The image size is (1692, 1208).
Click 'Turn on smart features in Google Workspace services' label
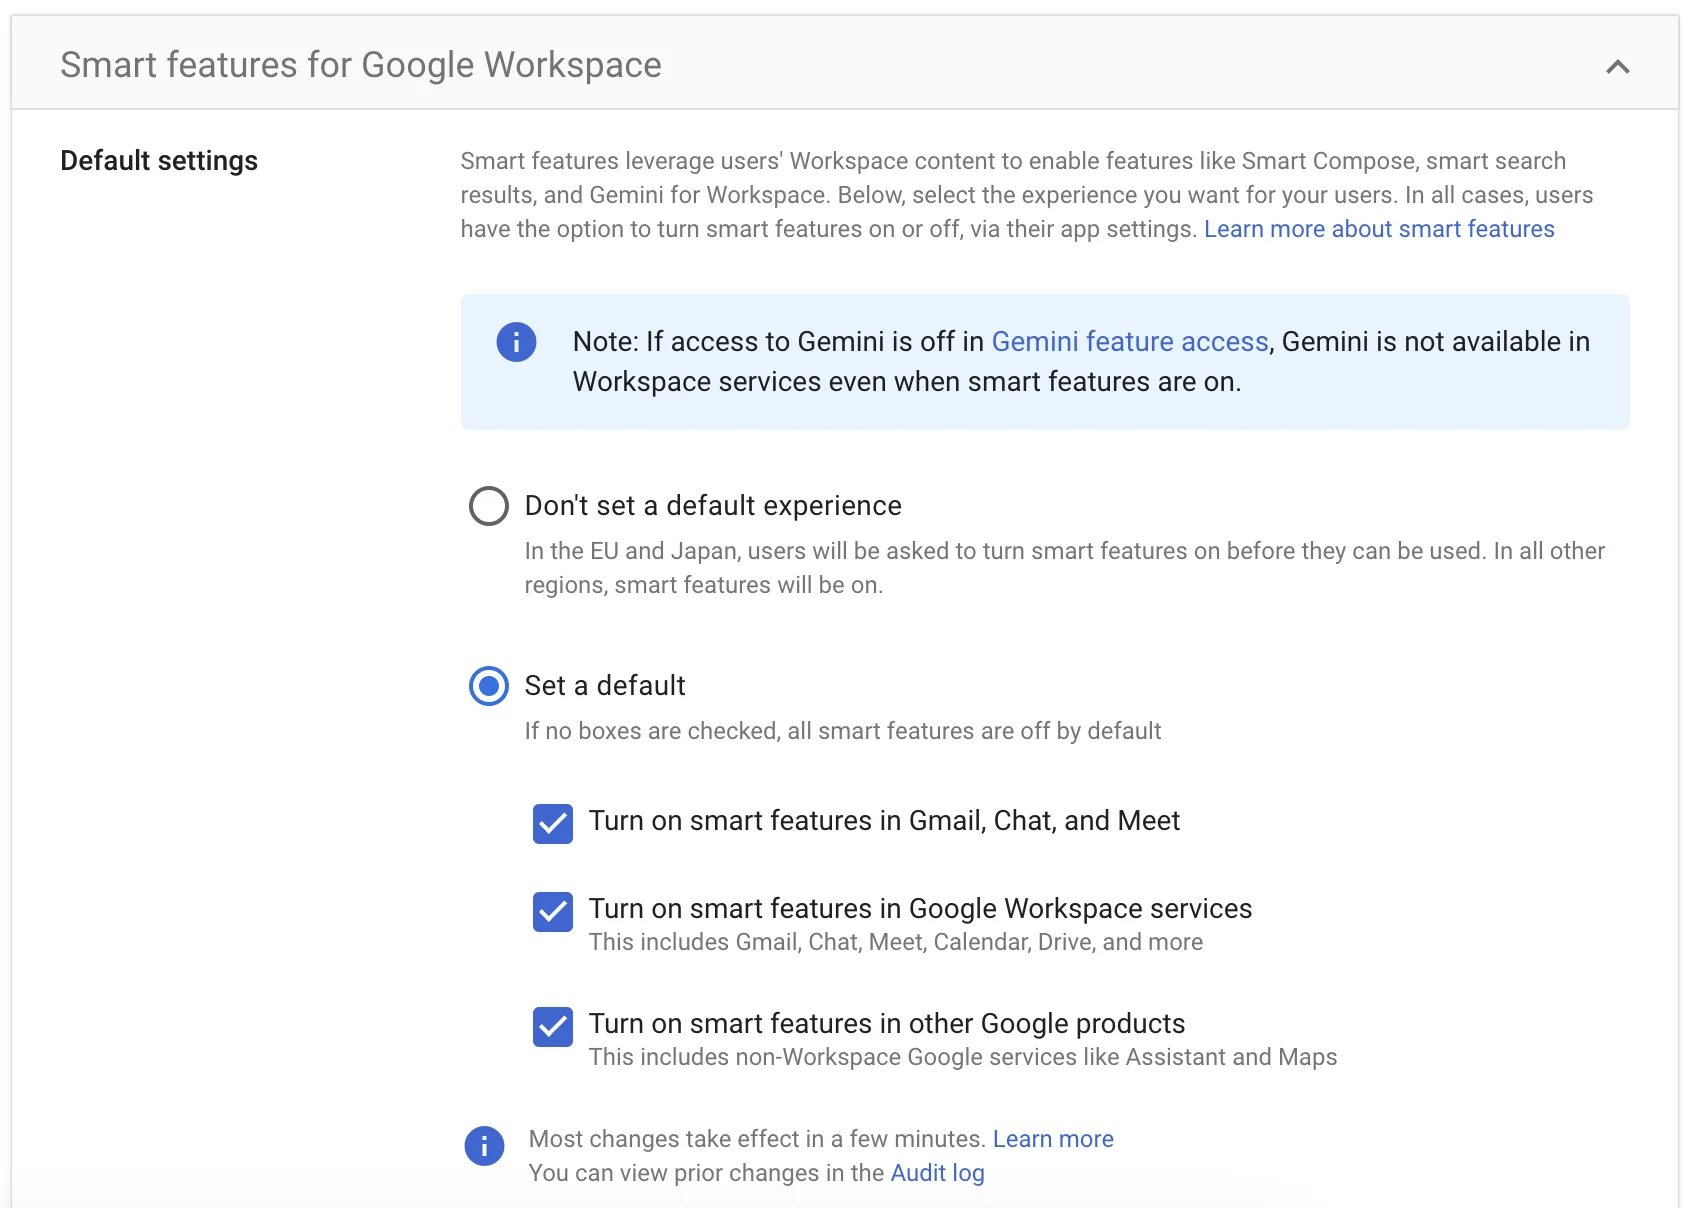[x=920, y=909]
